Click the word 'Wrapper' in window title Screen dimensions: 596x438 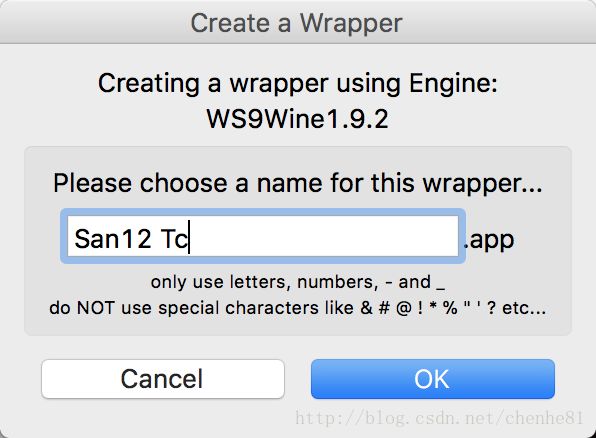351,24
